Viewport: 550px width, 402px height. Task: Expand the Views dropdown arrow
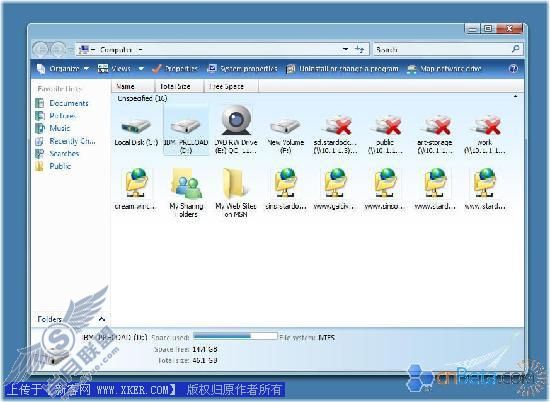(141, 69)
